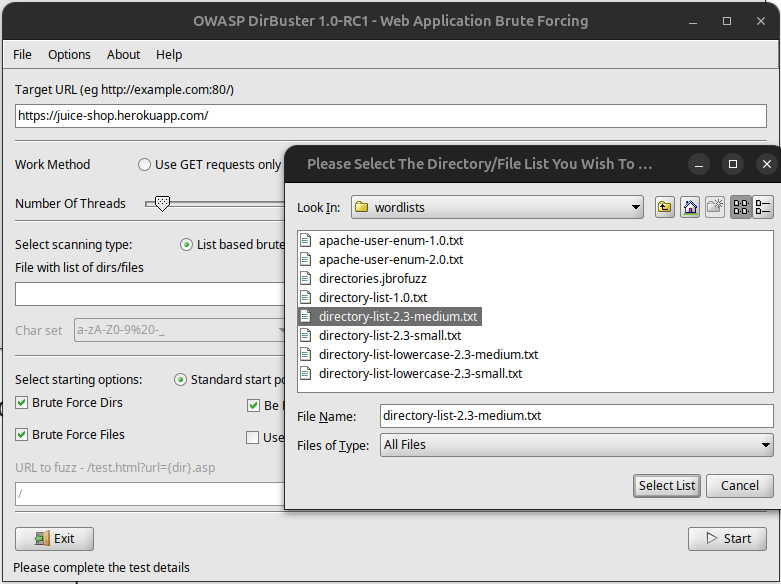Viewport: 781px width, 584px height.
Task: Click the URL to fuzz input field
Action: [x=150, y=494]
